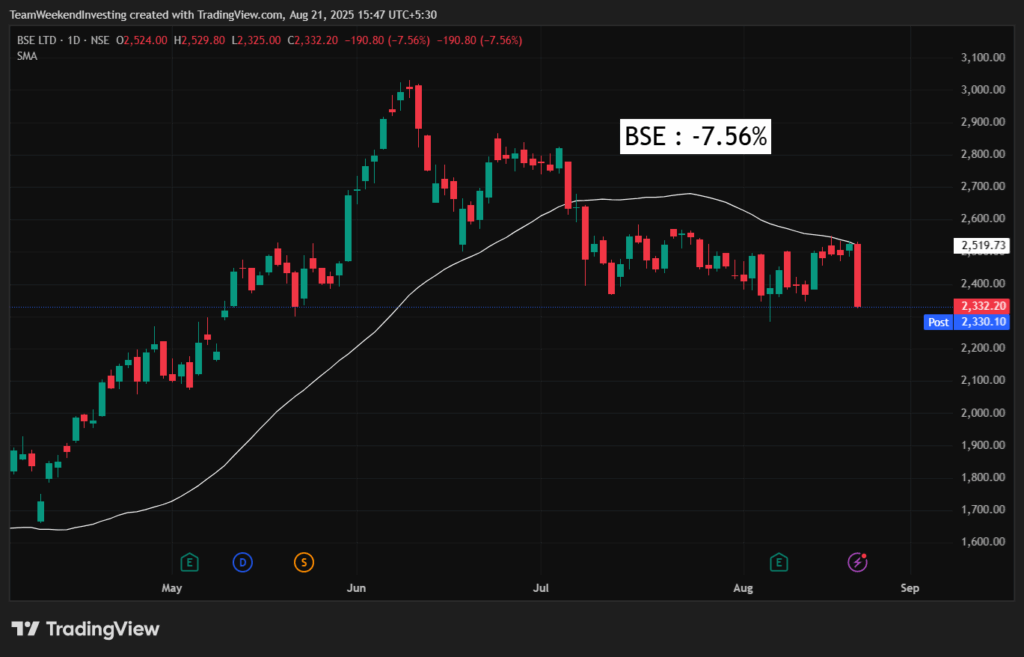Click the May label on time axis
The height and width of the screenshot is (657, 1024).
172,588
